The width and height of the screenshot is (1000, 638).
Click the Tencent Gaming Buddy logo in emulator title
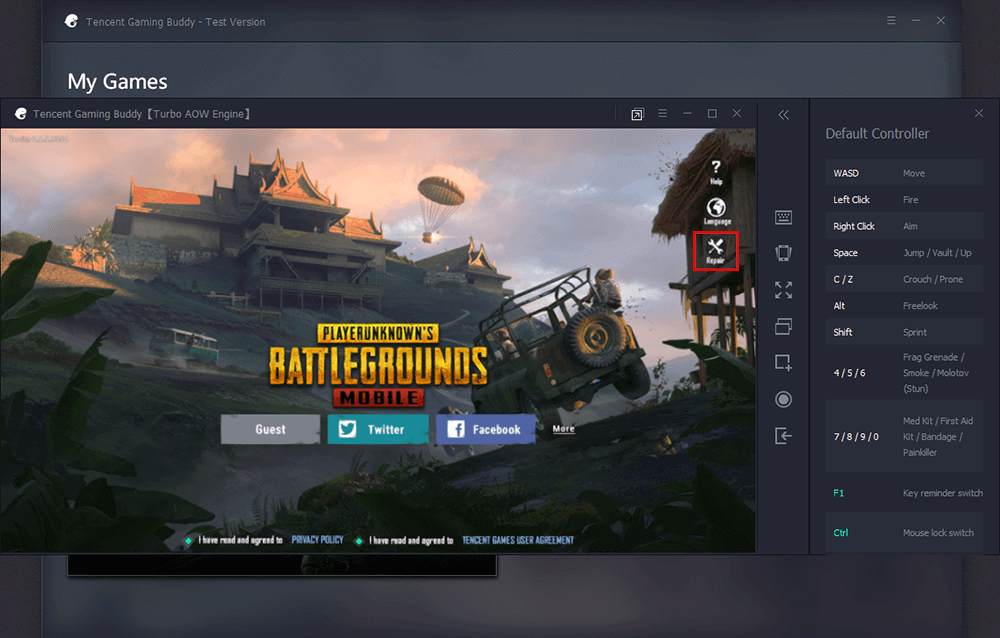pos(20,114)
